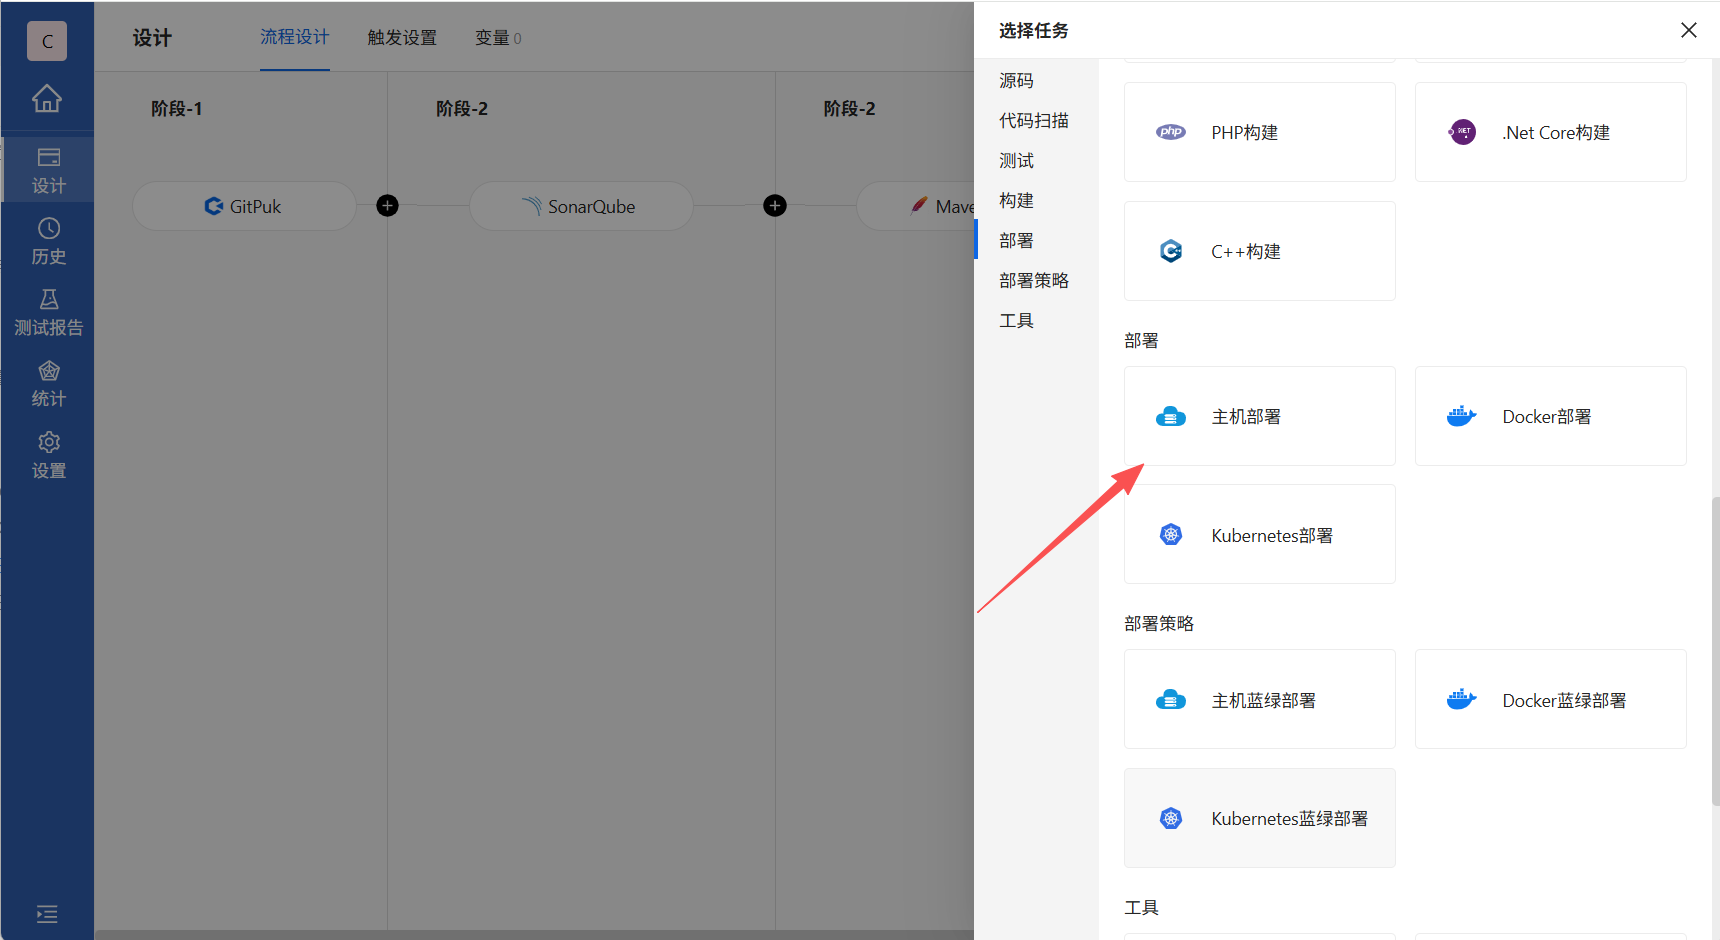Click the 部署策略 section heading in task list

coord(1159,623)
